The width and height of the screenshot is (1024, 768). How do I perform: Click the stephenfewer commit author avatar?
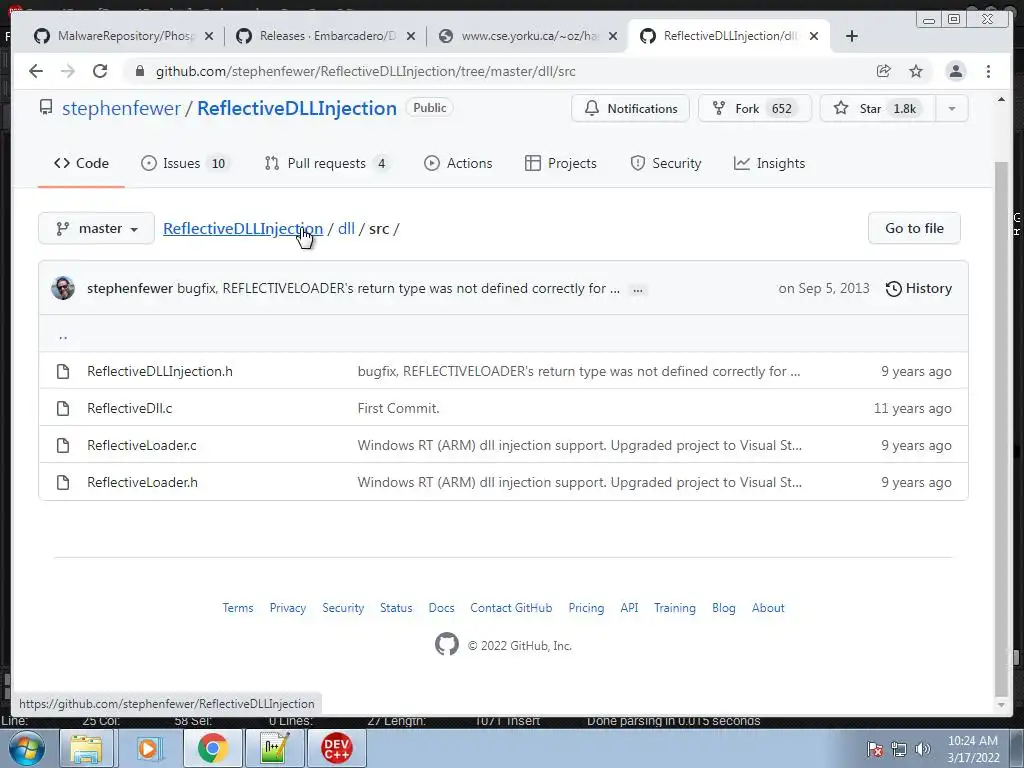click(x=63, y=288)
